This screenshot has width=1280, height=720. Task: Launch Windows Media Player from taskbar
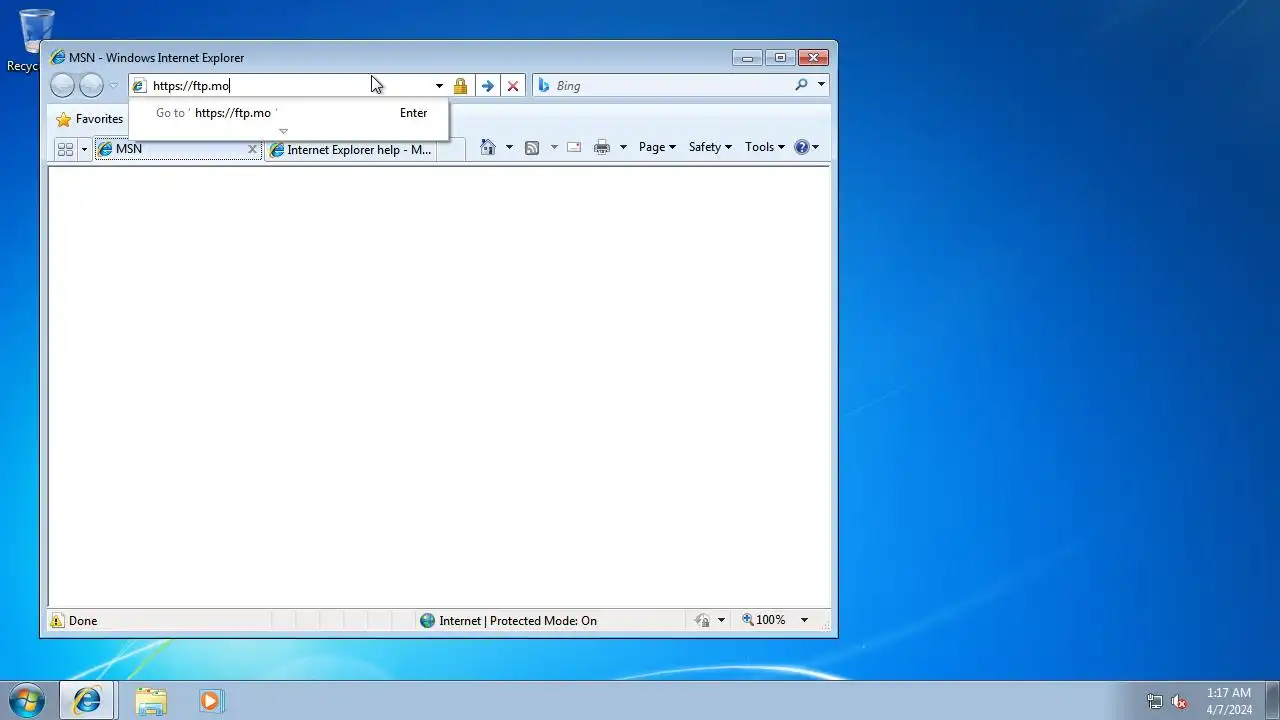click(210, 701)
